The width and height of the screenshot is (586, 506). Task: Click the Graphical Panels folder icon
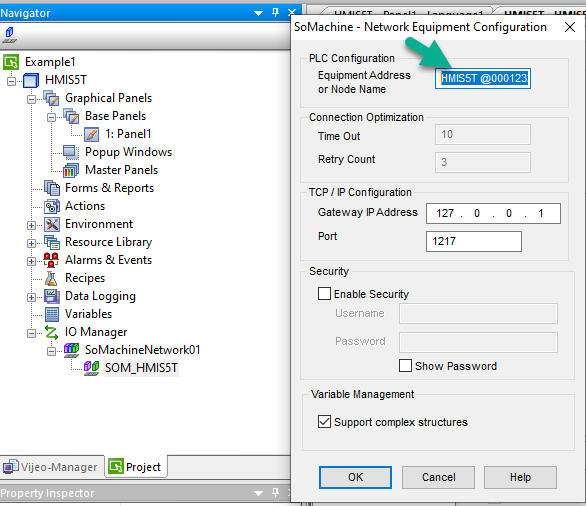tap(51, 98)
